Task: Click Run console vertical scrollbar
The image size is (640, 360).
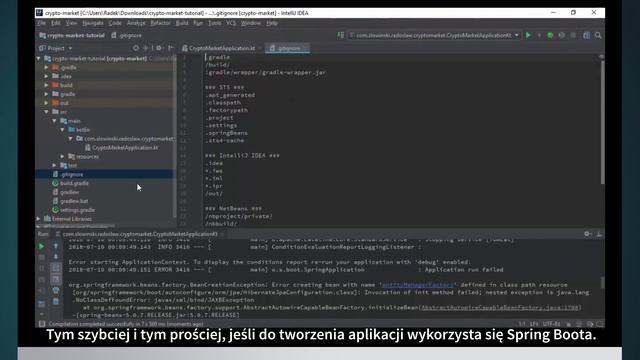Action: 602,282
